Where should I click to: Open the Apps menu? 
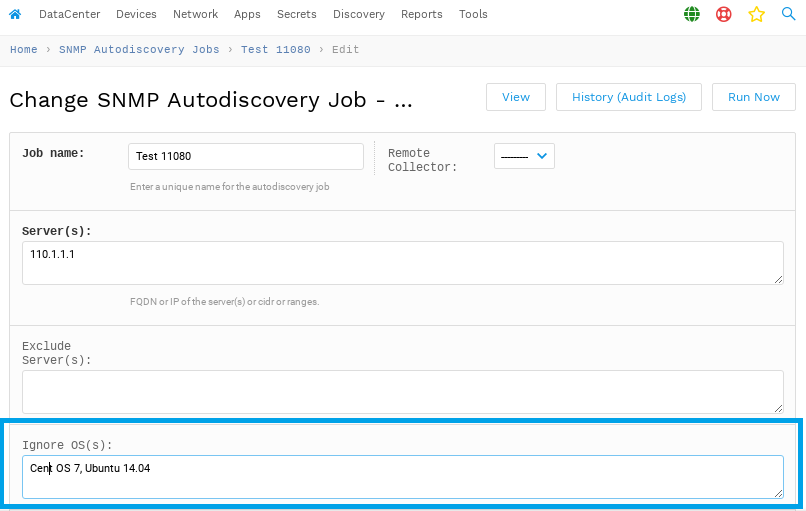[247, 14]
